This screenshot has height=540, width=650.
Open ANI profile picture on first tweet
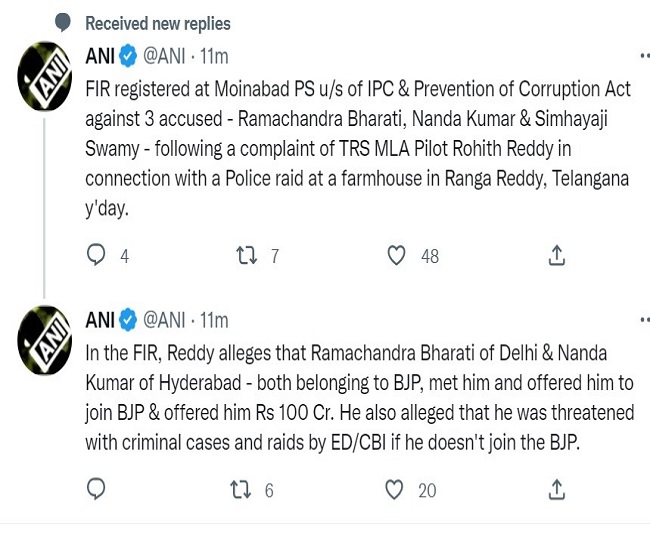pyautogui.click(x=45, y=73)
